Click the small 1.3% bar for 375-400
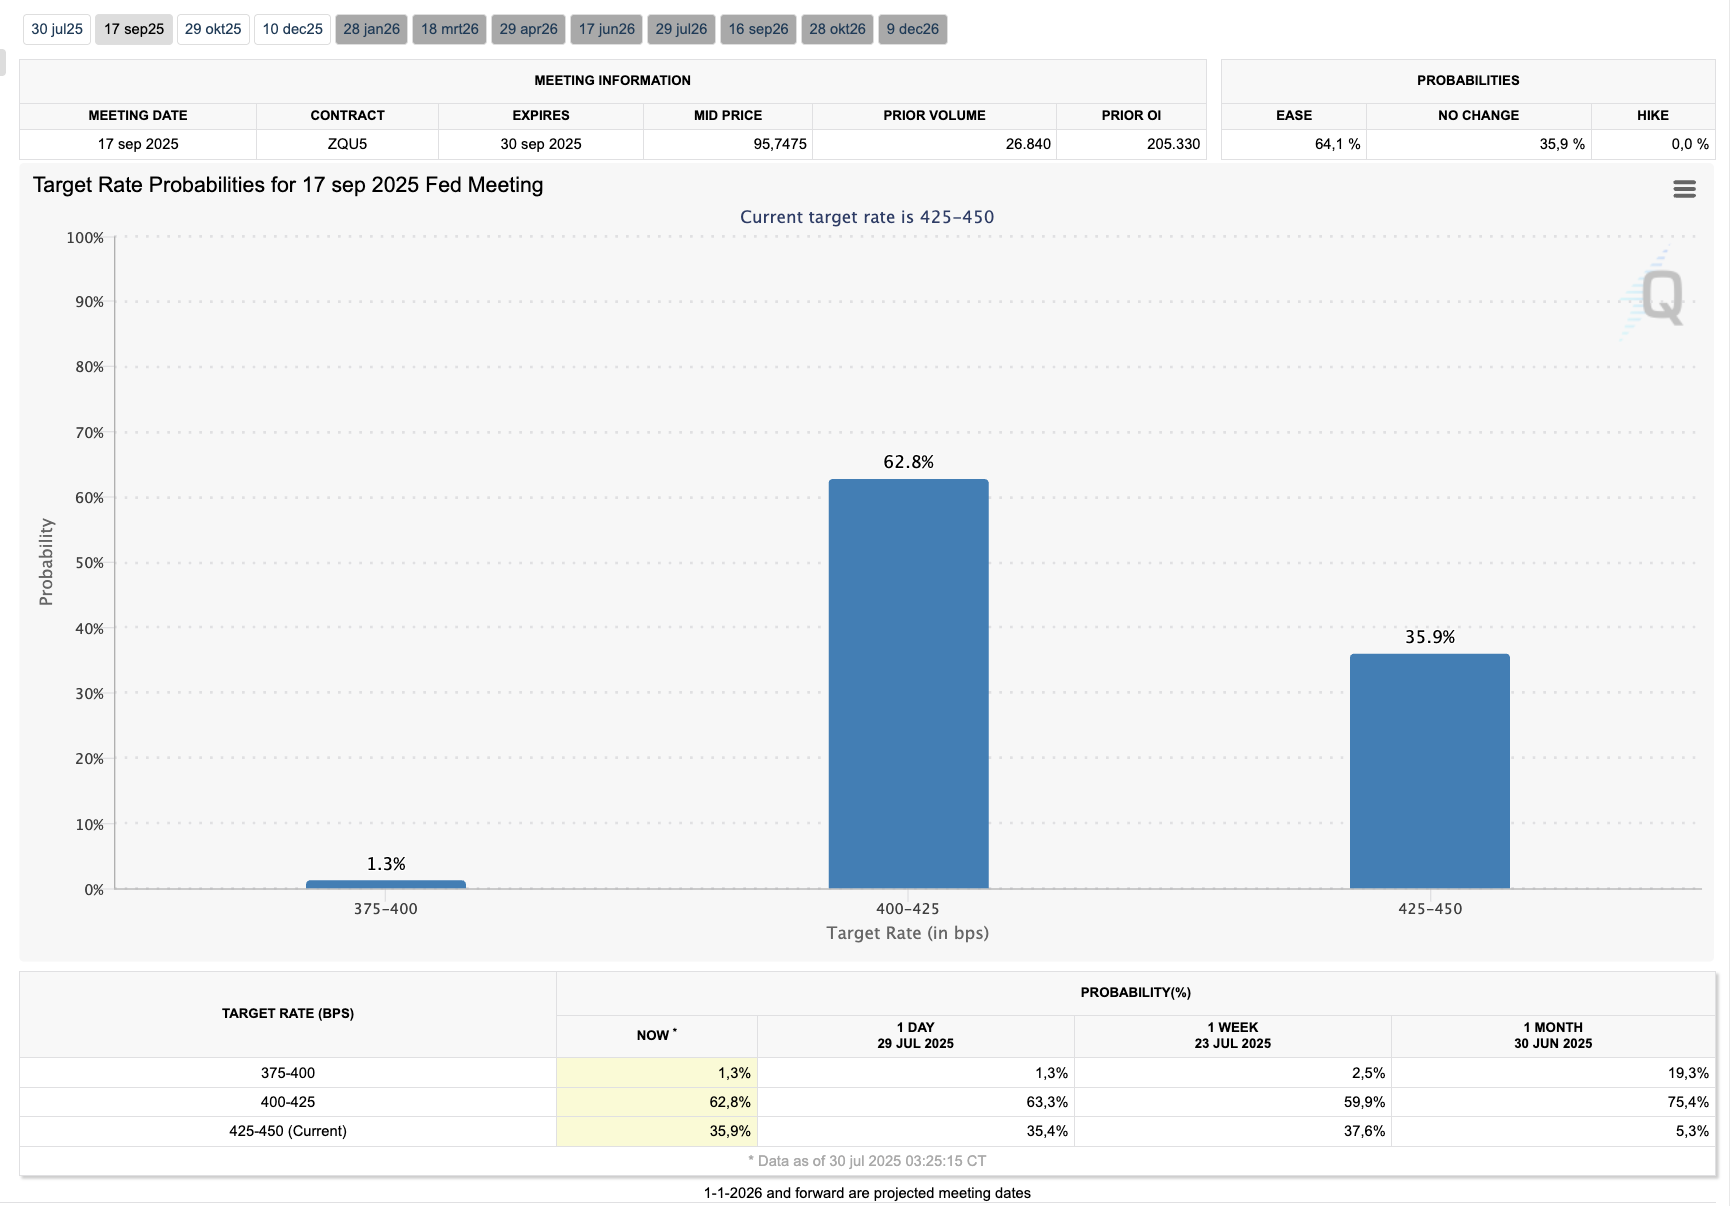The image size is (1730, 1206). (385, 884)
